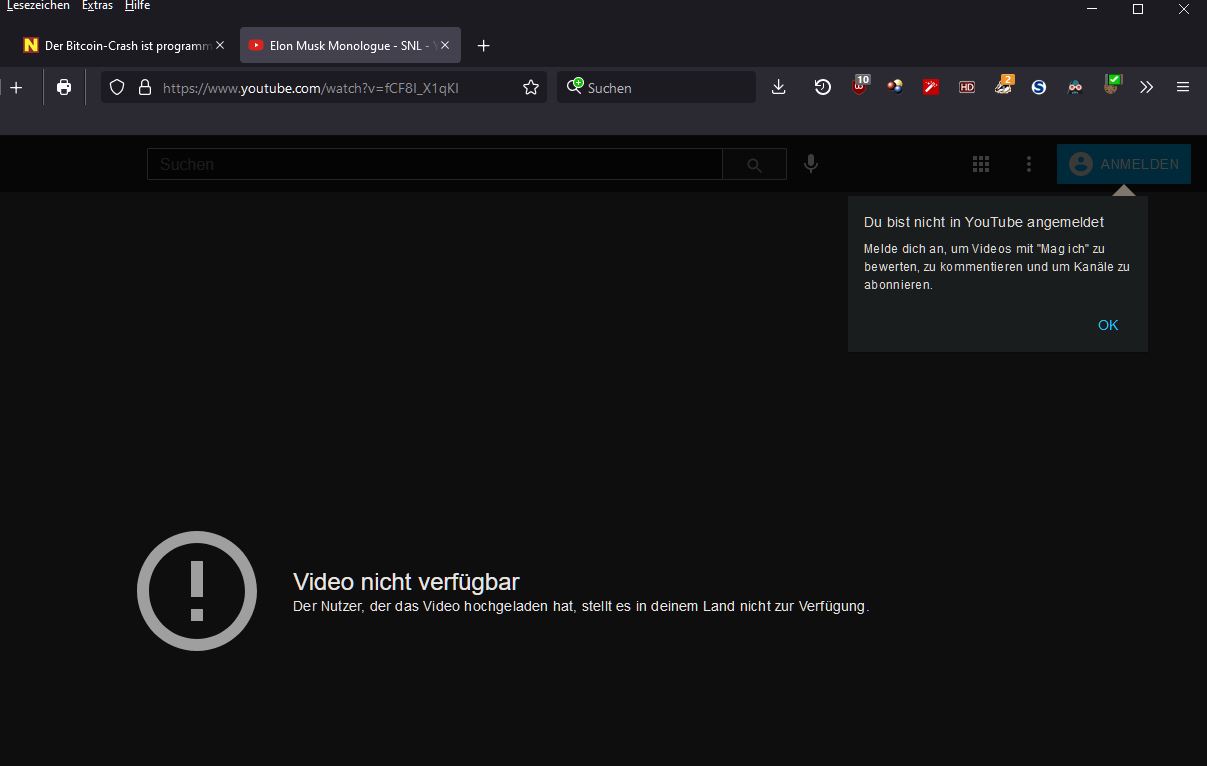Open the tracking protection shield icon
The width and height of the screenshot is (1207, 766).
117,87
